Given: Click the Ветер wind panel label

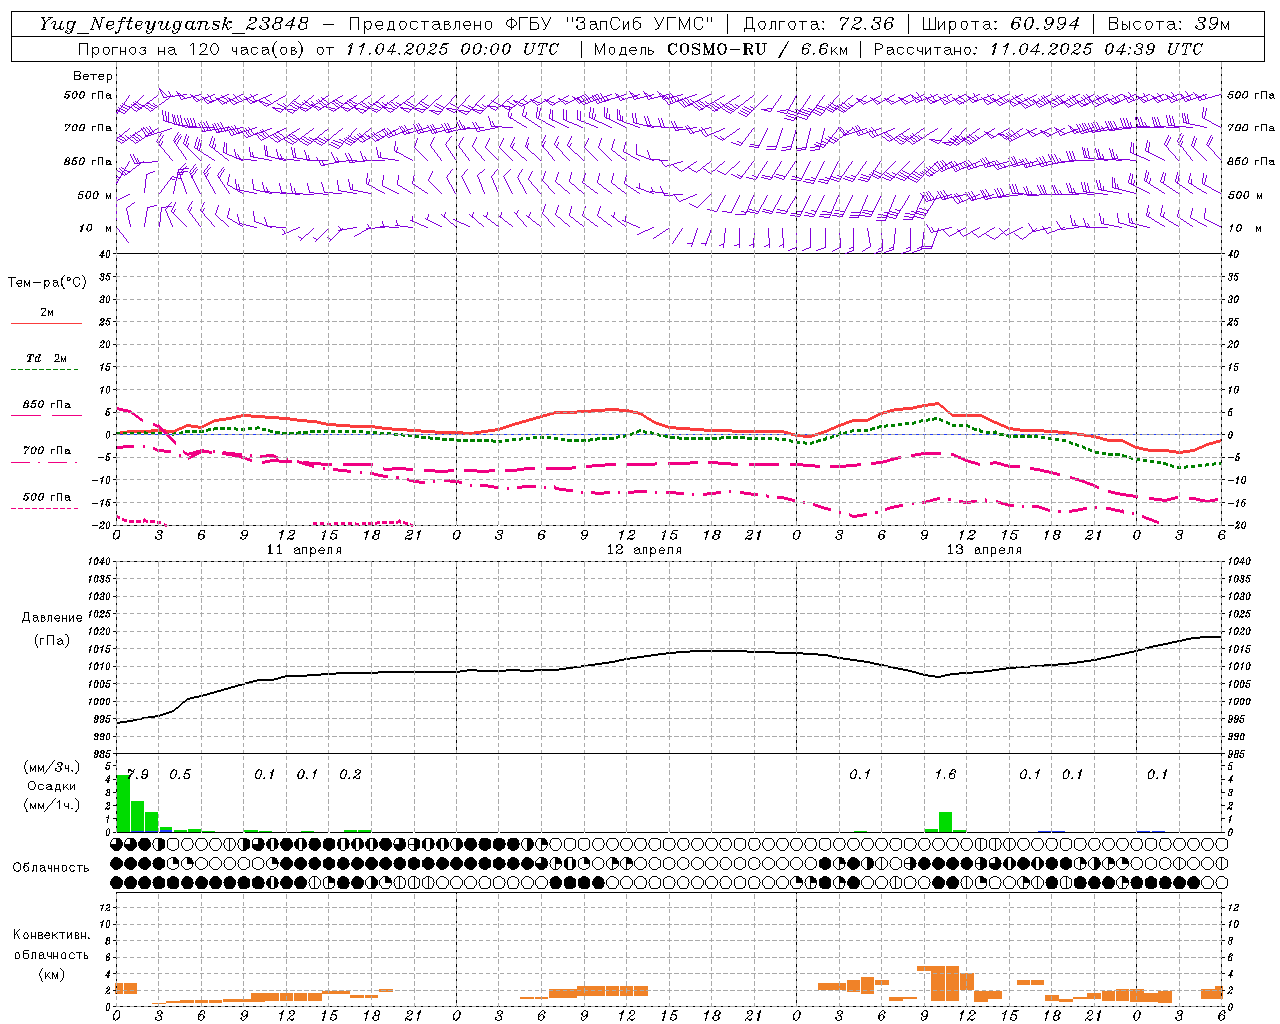Looking at the screenshot, I should pos(93,76).
